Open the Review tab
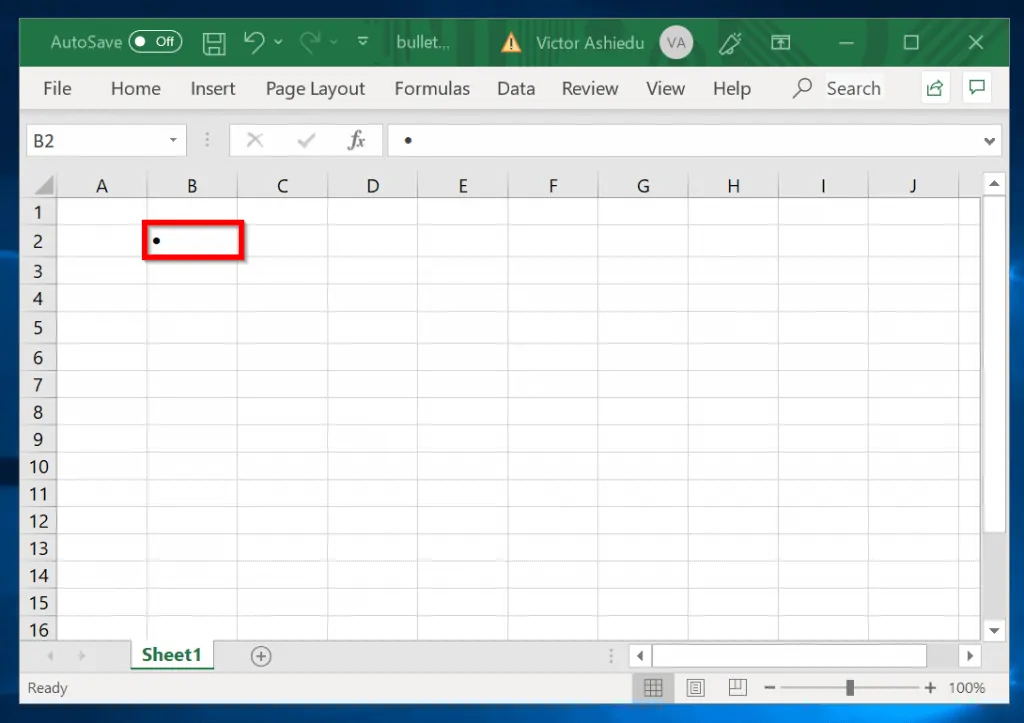This screenshot has width=1024, height=723. pos(590,88)
